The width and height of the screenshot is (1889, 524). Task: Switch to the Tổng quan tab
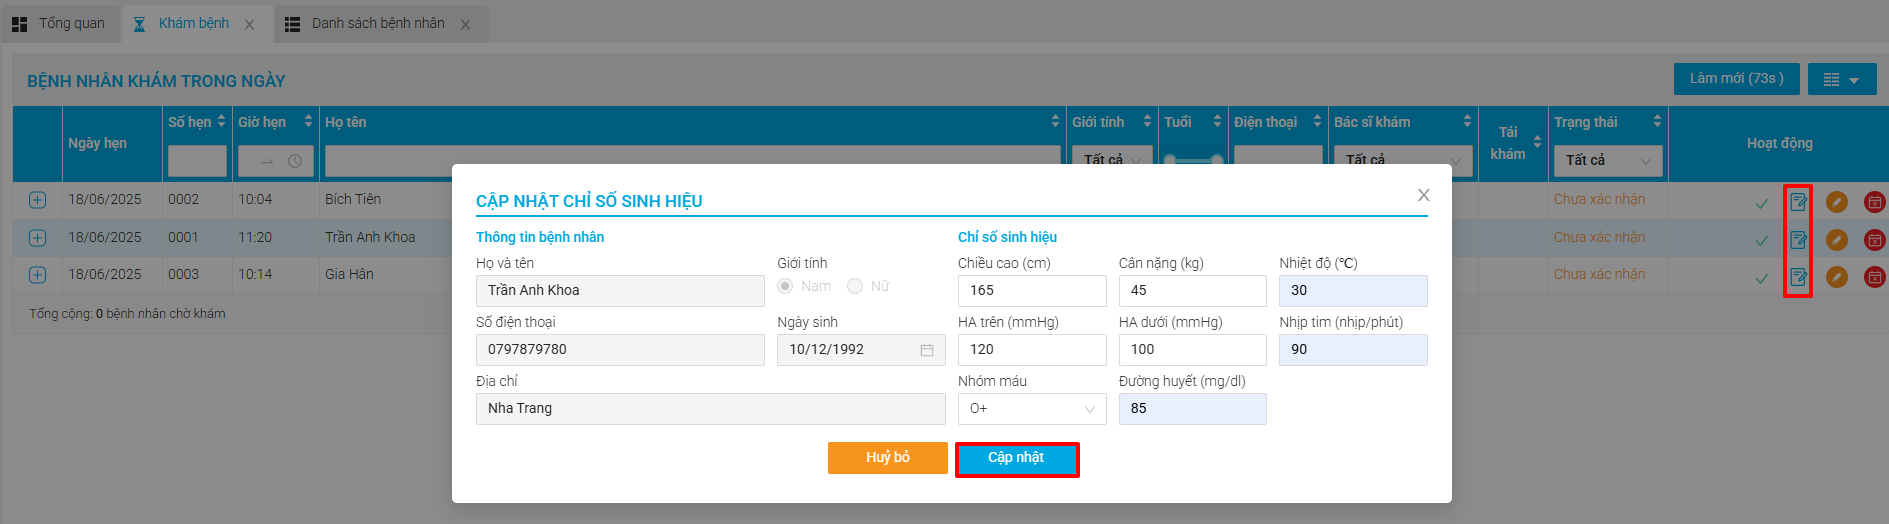tap(59, 23)
